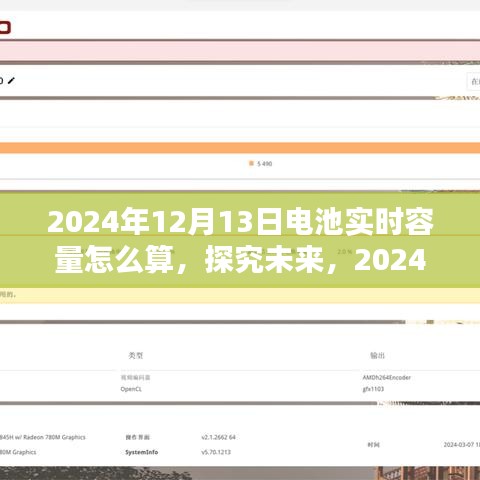This screenshot has width=480, height=480.
Task: Click the orange score bar
Action: 240,148
